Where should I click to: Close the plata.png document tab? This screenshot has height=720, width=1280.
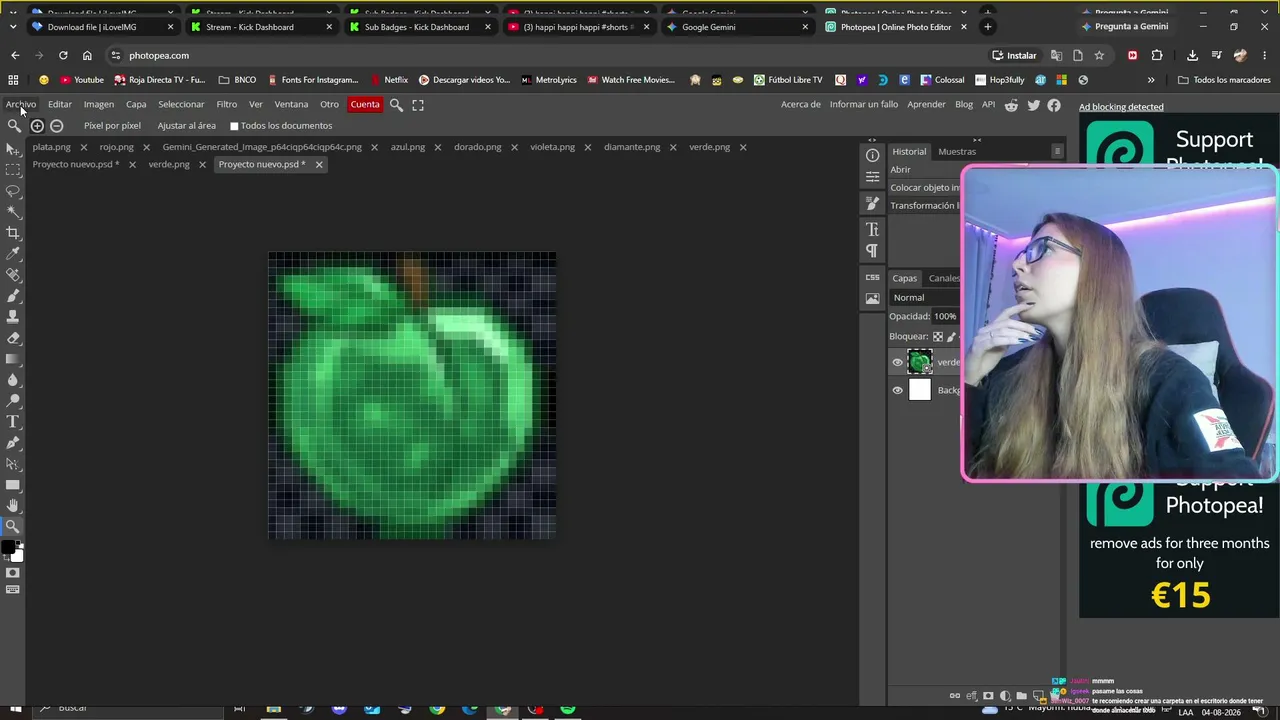coord(84,147)
